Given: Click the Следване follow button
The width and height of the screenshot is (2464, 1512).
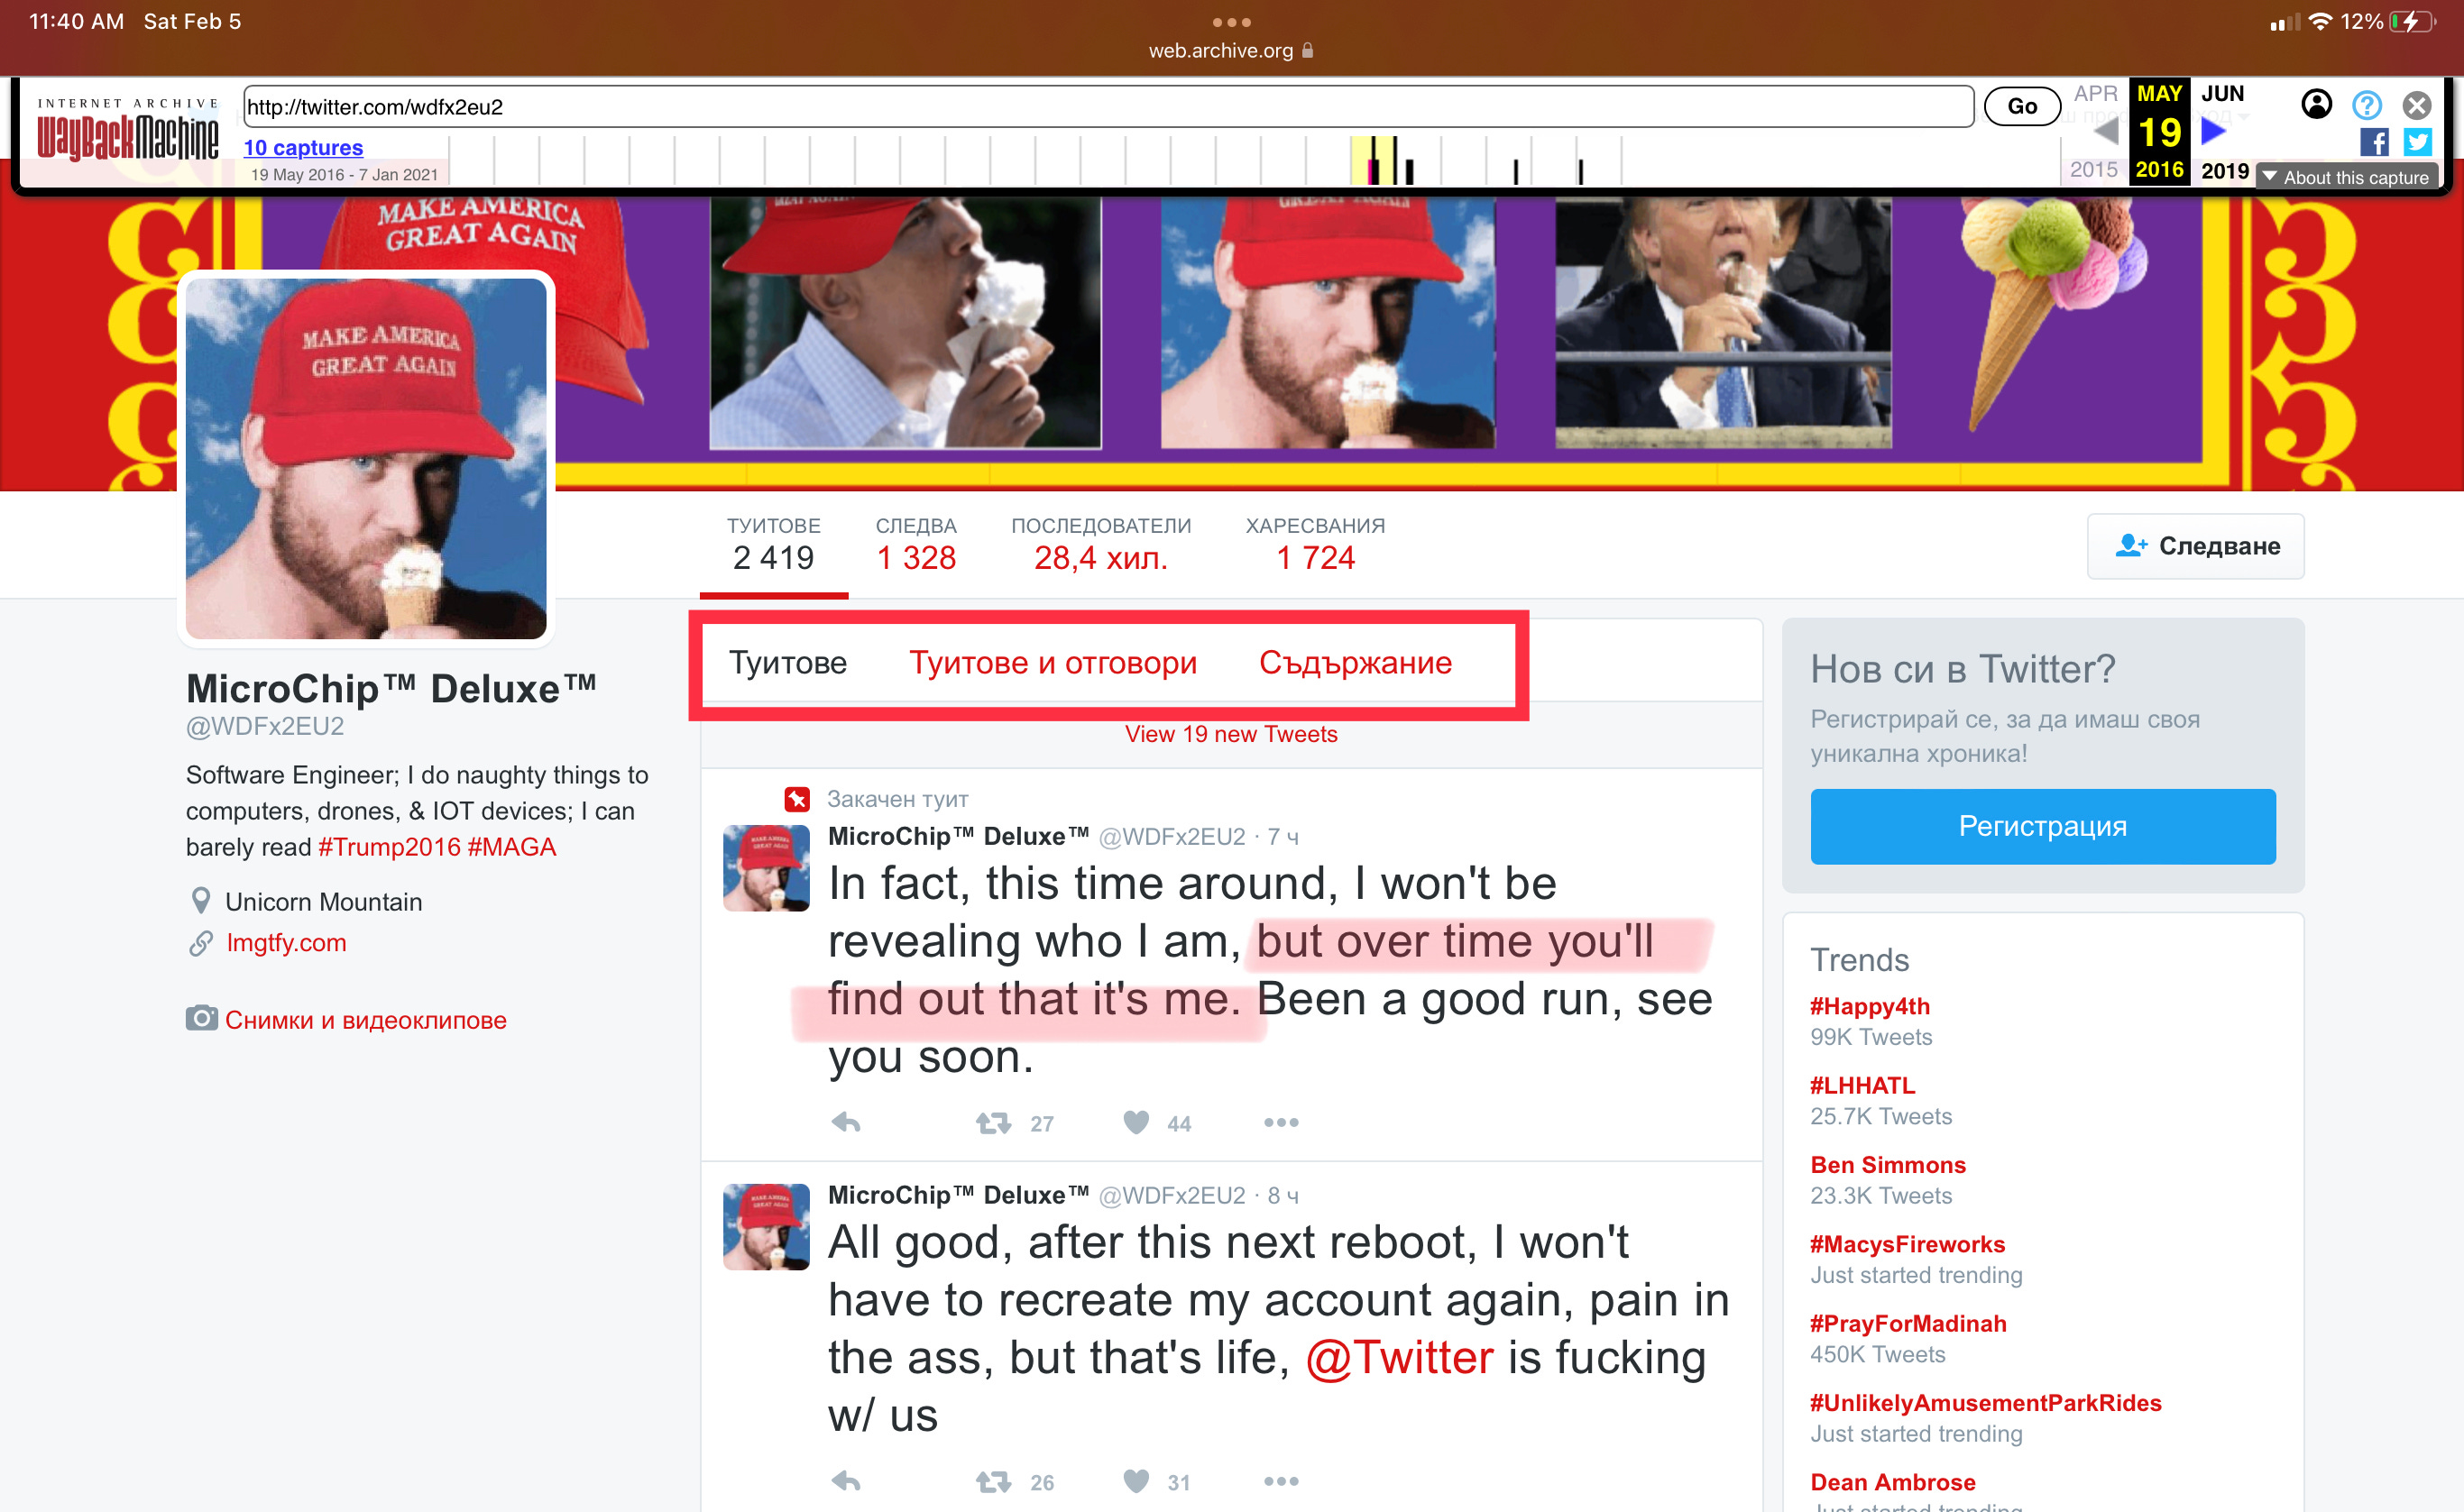Looking at the screenshot, I should (2195, 546).
